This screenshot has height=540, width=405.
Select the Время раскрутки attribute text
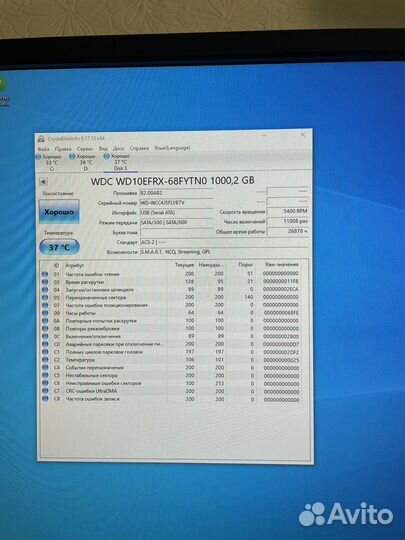click(84, 282)
